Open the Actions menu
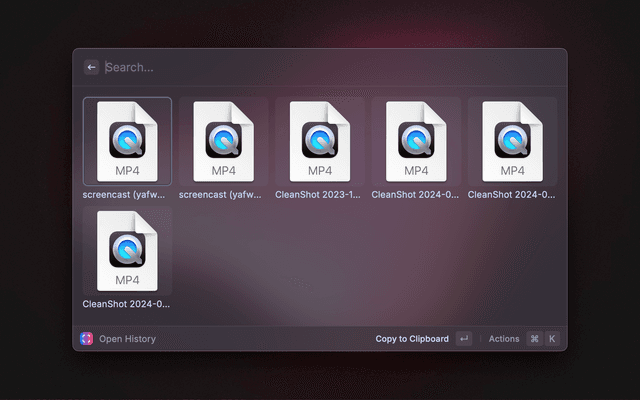Image resolution: width=640 pixels, height=400 pixels. pyautogui.click(x=504, y=339)
